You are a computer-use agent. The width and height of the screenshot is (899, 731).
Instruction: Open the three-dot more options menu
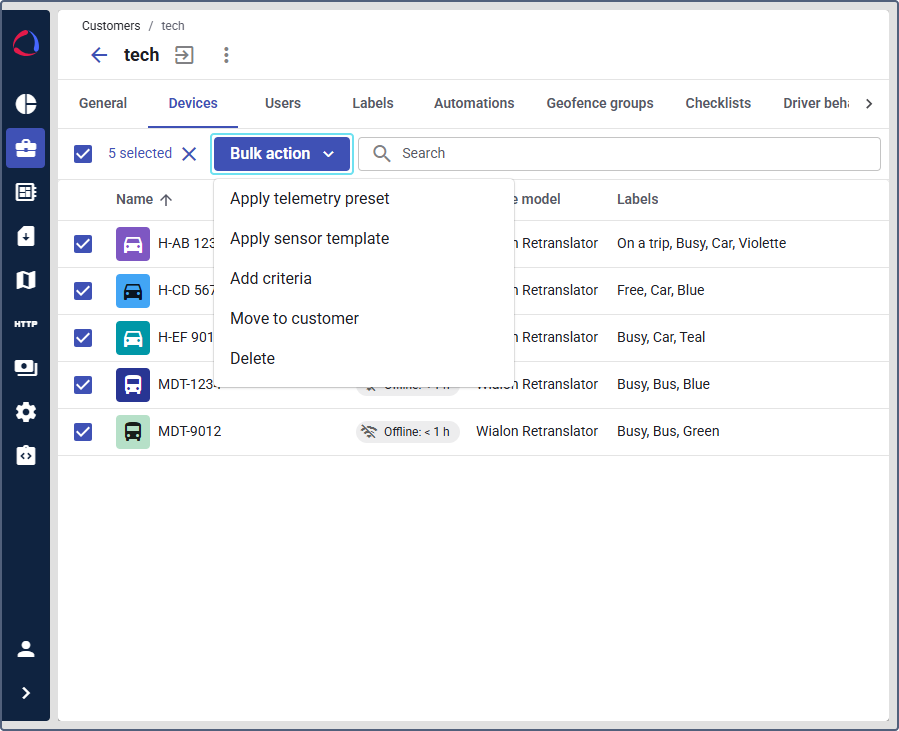(226, 55)
